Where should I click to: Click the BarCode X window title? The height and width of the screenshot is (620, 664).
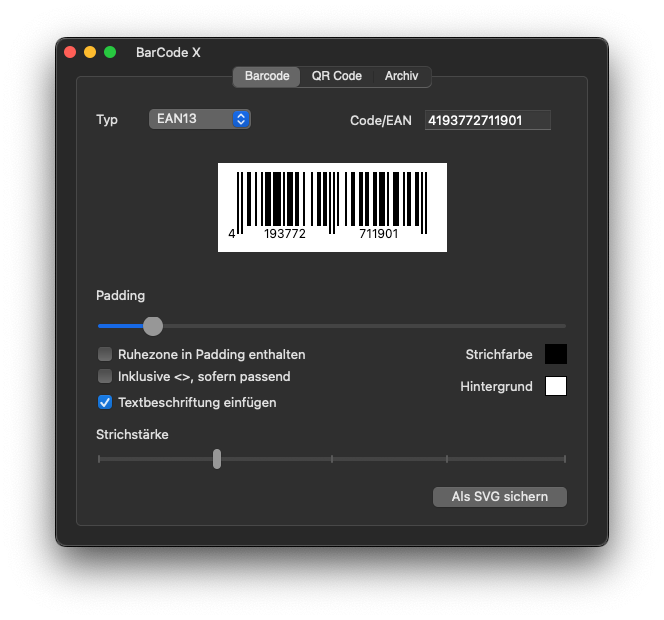(x=168, y=53)
